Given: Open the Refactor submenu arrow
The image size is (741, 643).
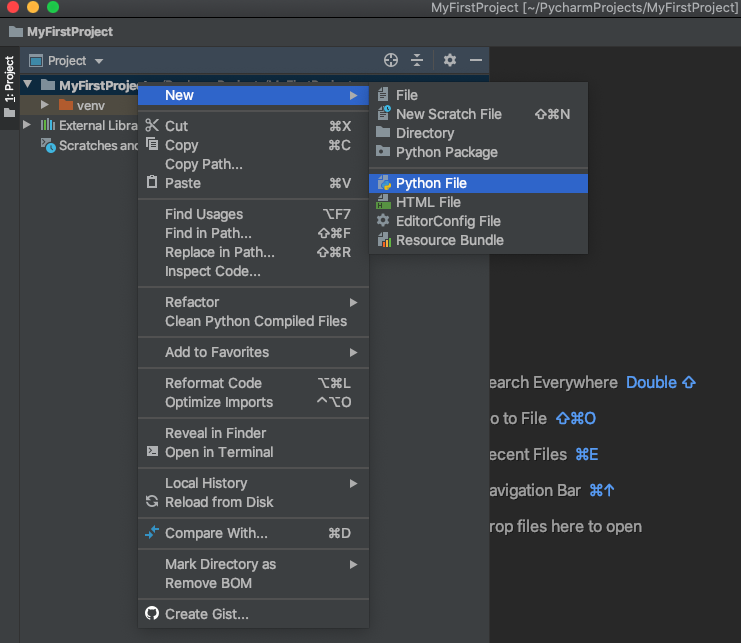Looking at the screenshot, I should [353, 302].
